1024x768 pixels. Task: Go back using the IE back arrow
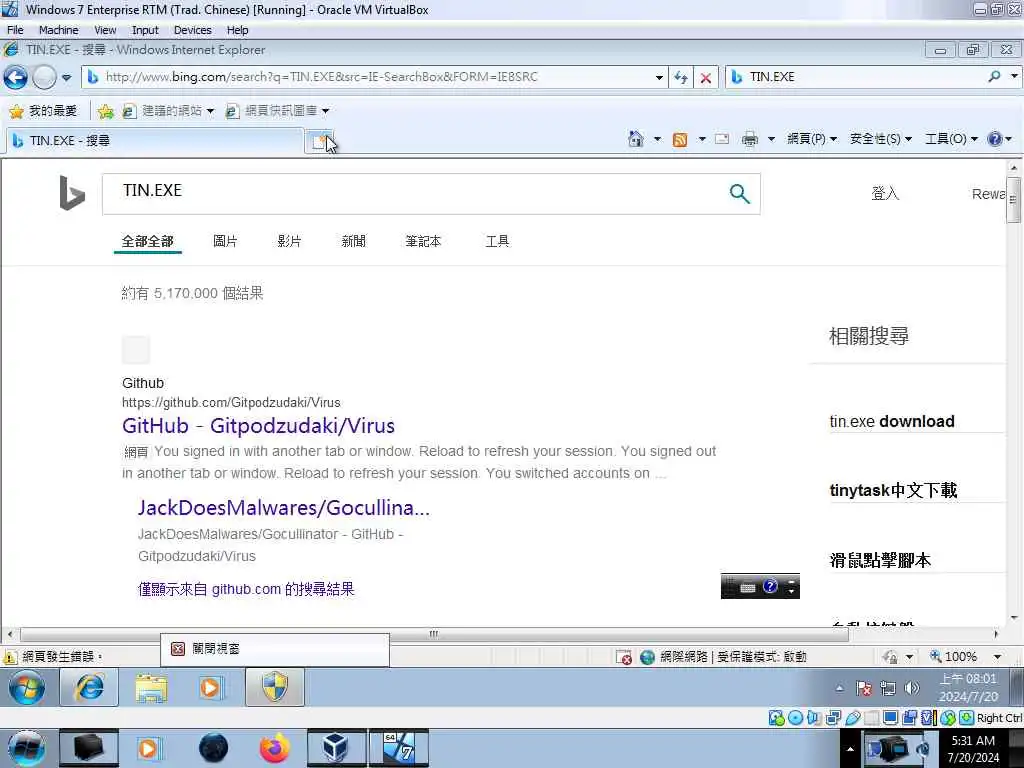coord(15,77)
